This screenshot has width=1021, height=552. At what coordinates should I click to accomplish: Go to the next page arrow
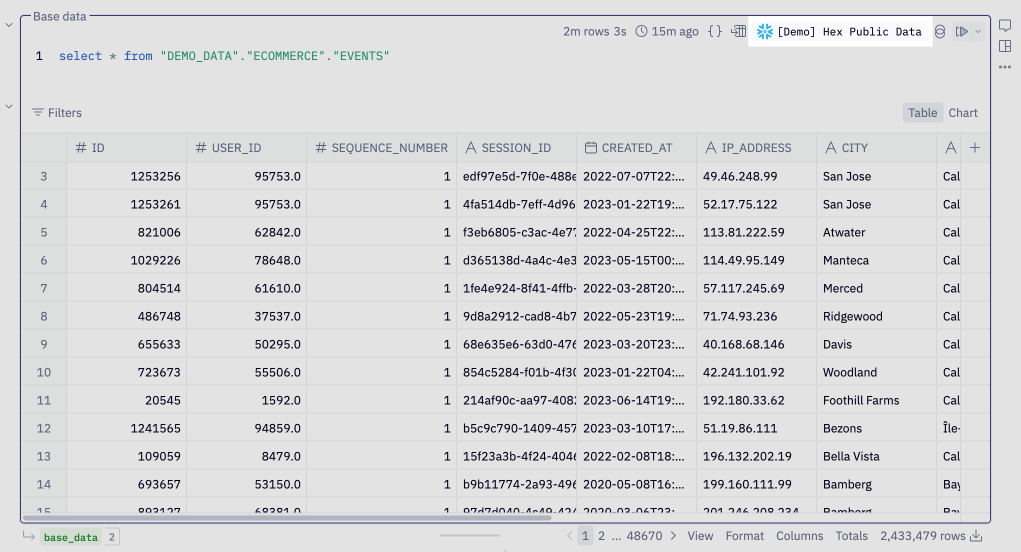673,536
